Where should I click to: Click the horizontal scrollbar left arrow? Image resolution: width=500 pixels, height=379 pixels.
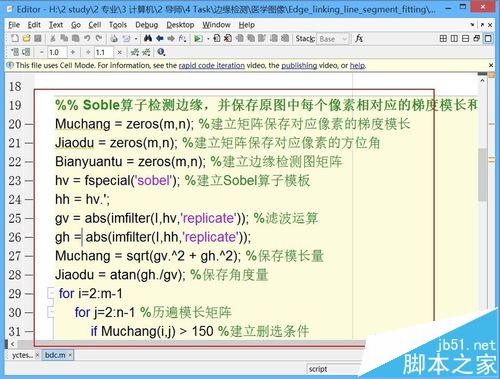[x=13, y=343]
